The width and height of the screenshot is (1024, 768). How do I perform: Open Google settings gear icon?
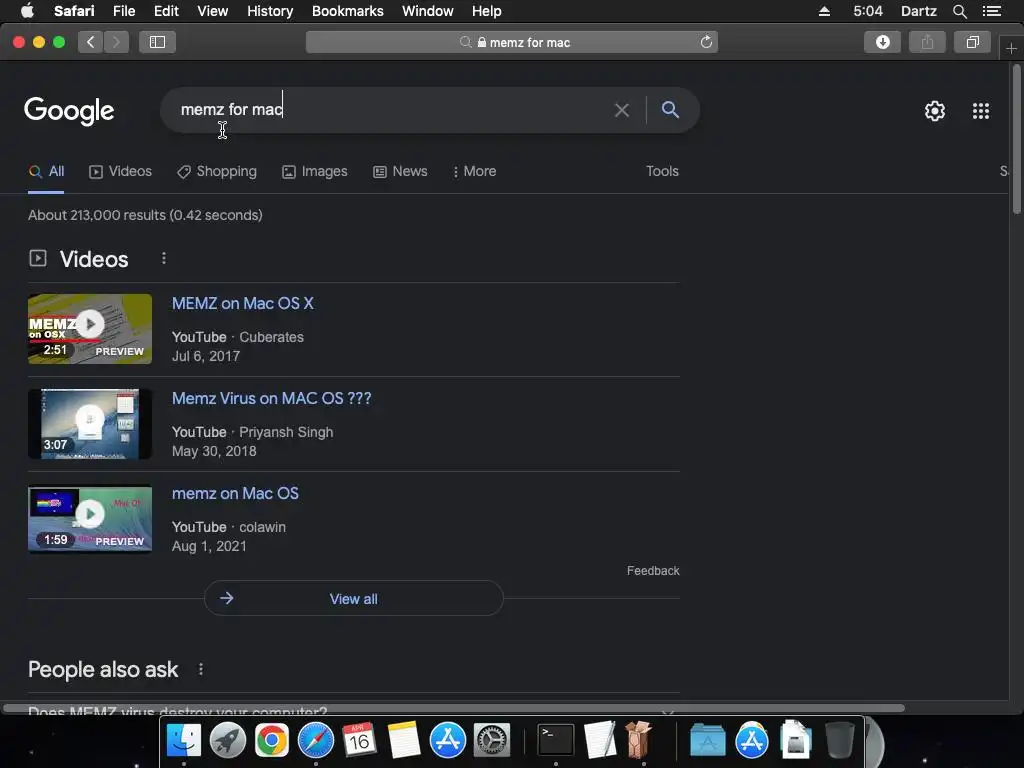click(935, 110)
